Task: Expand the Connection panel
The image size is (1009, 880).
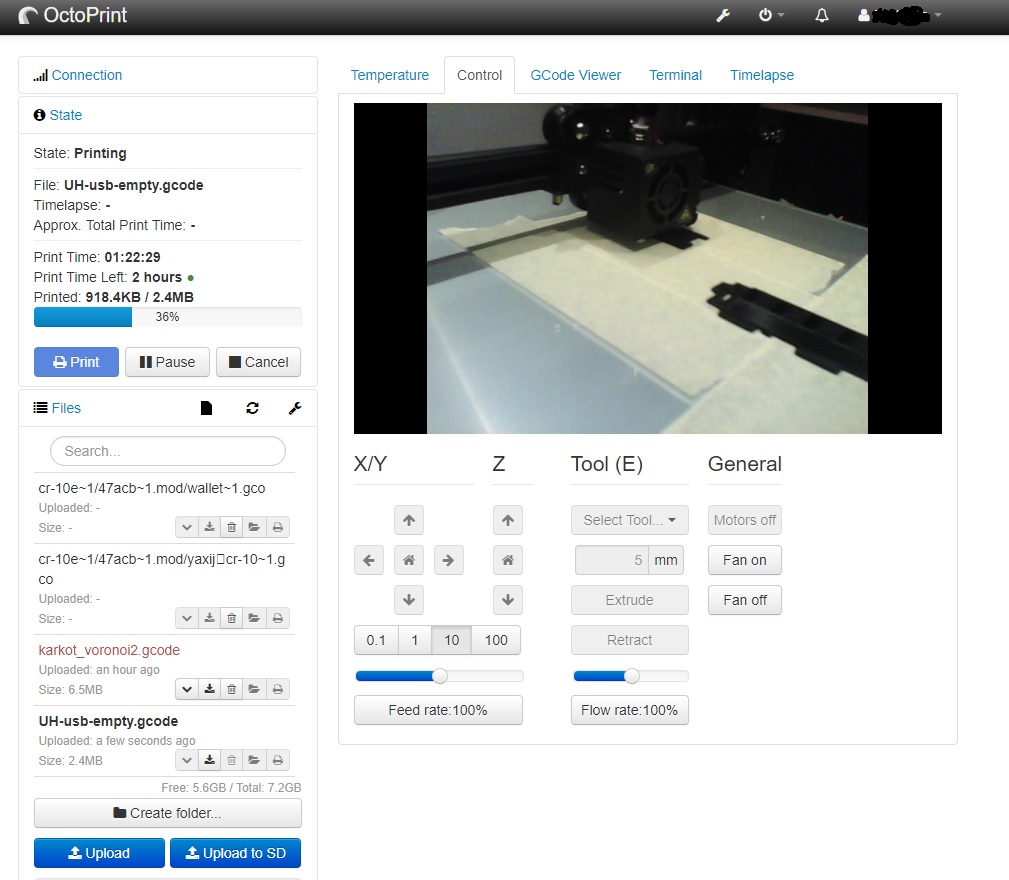Action: click(87, 75)
